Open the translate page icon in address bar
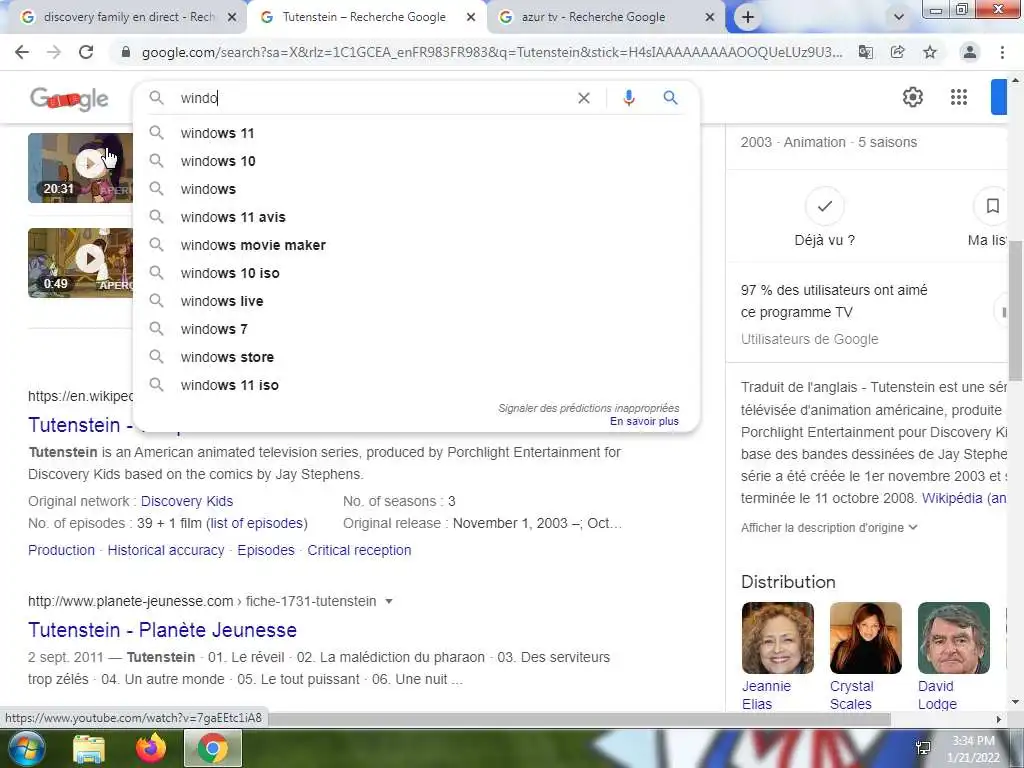The image size is (1024, 768). pos(865,52)
